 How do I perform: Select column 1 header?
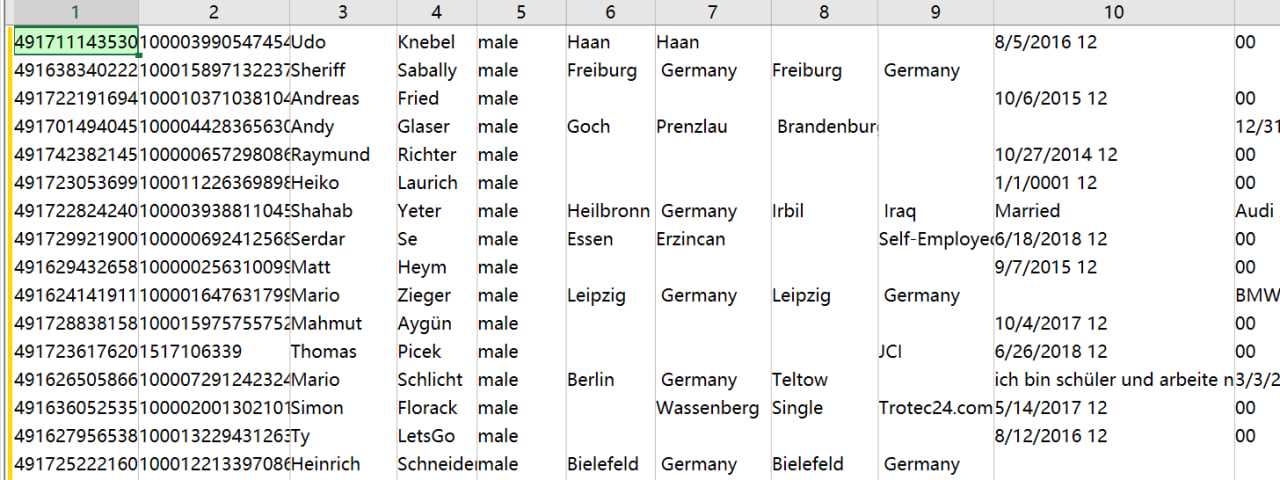[x=76, y=13]
